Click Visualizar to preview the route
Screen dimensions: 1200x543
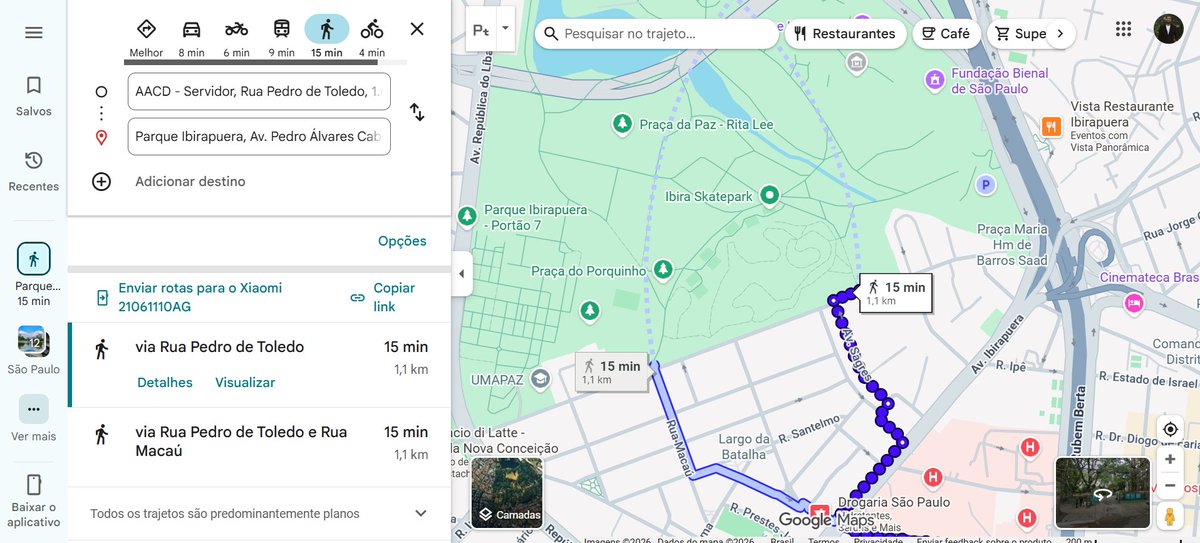click(x=245, y=382)
